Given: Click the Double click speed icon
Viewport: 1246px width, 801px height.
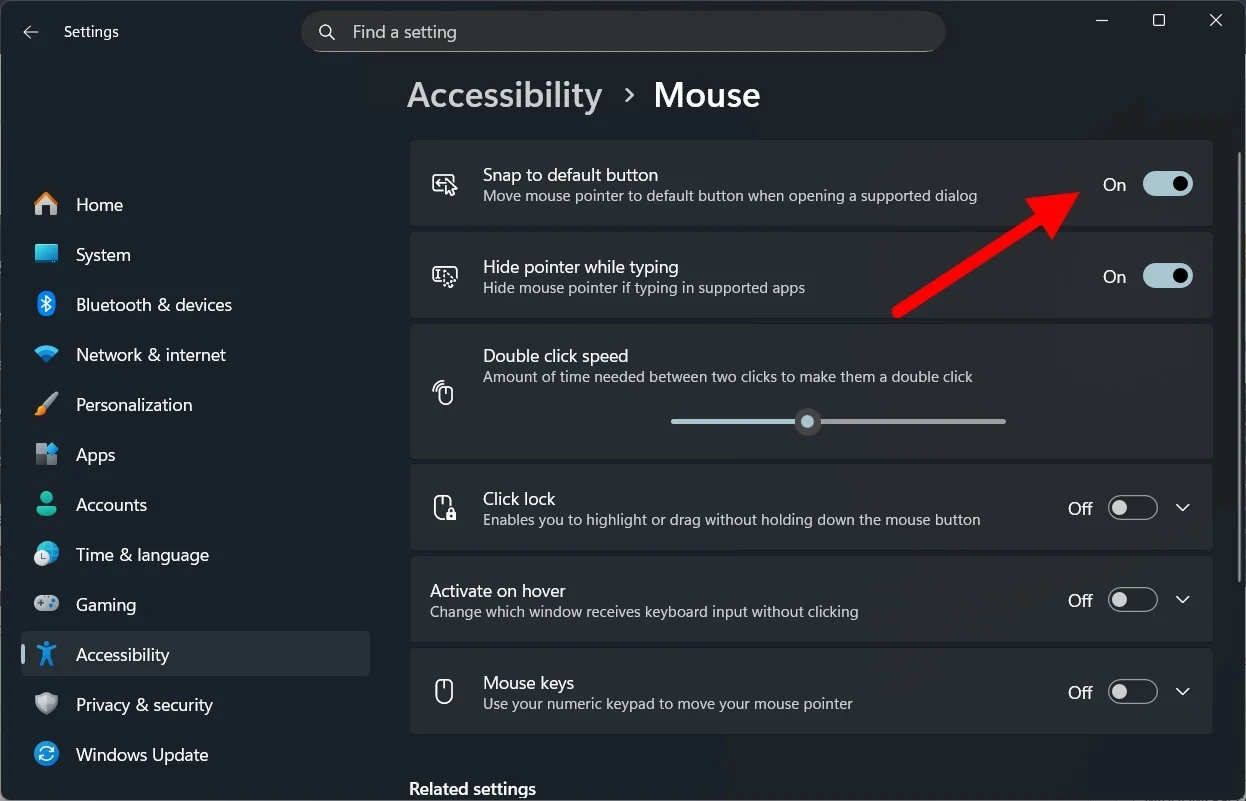Looking at the screenshot, I should click(443, 392).
